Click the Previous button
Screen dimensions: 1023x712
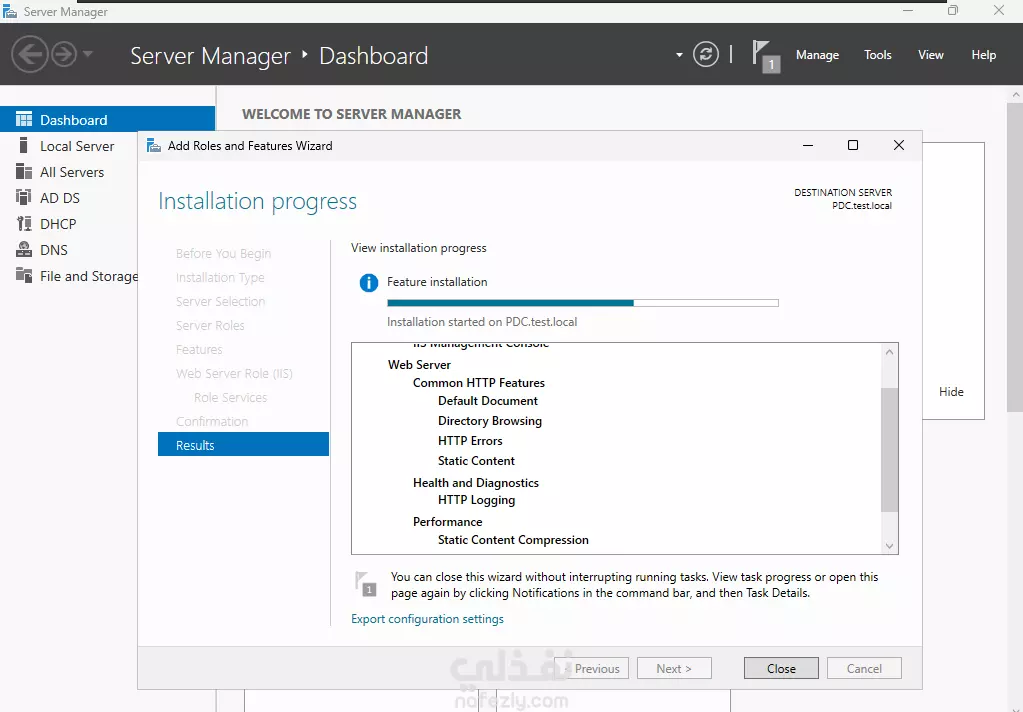pos(592,668)
